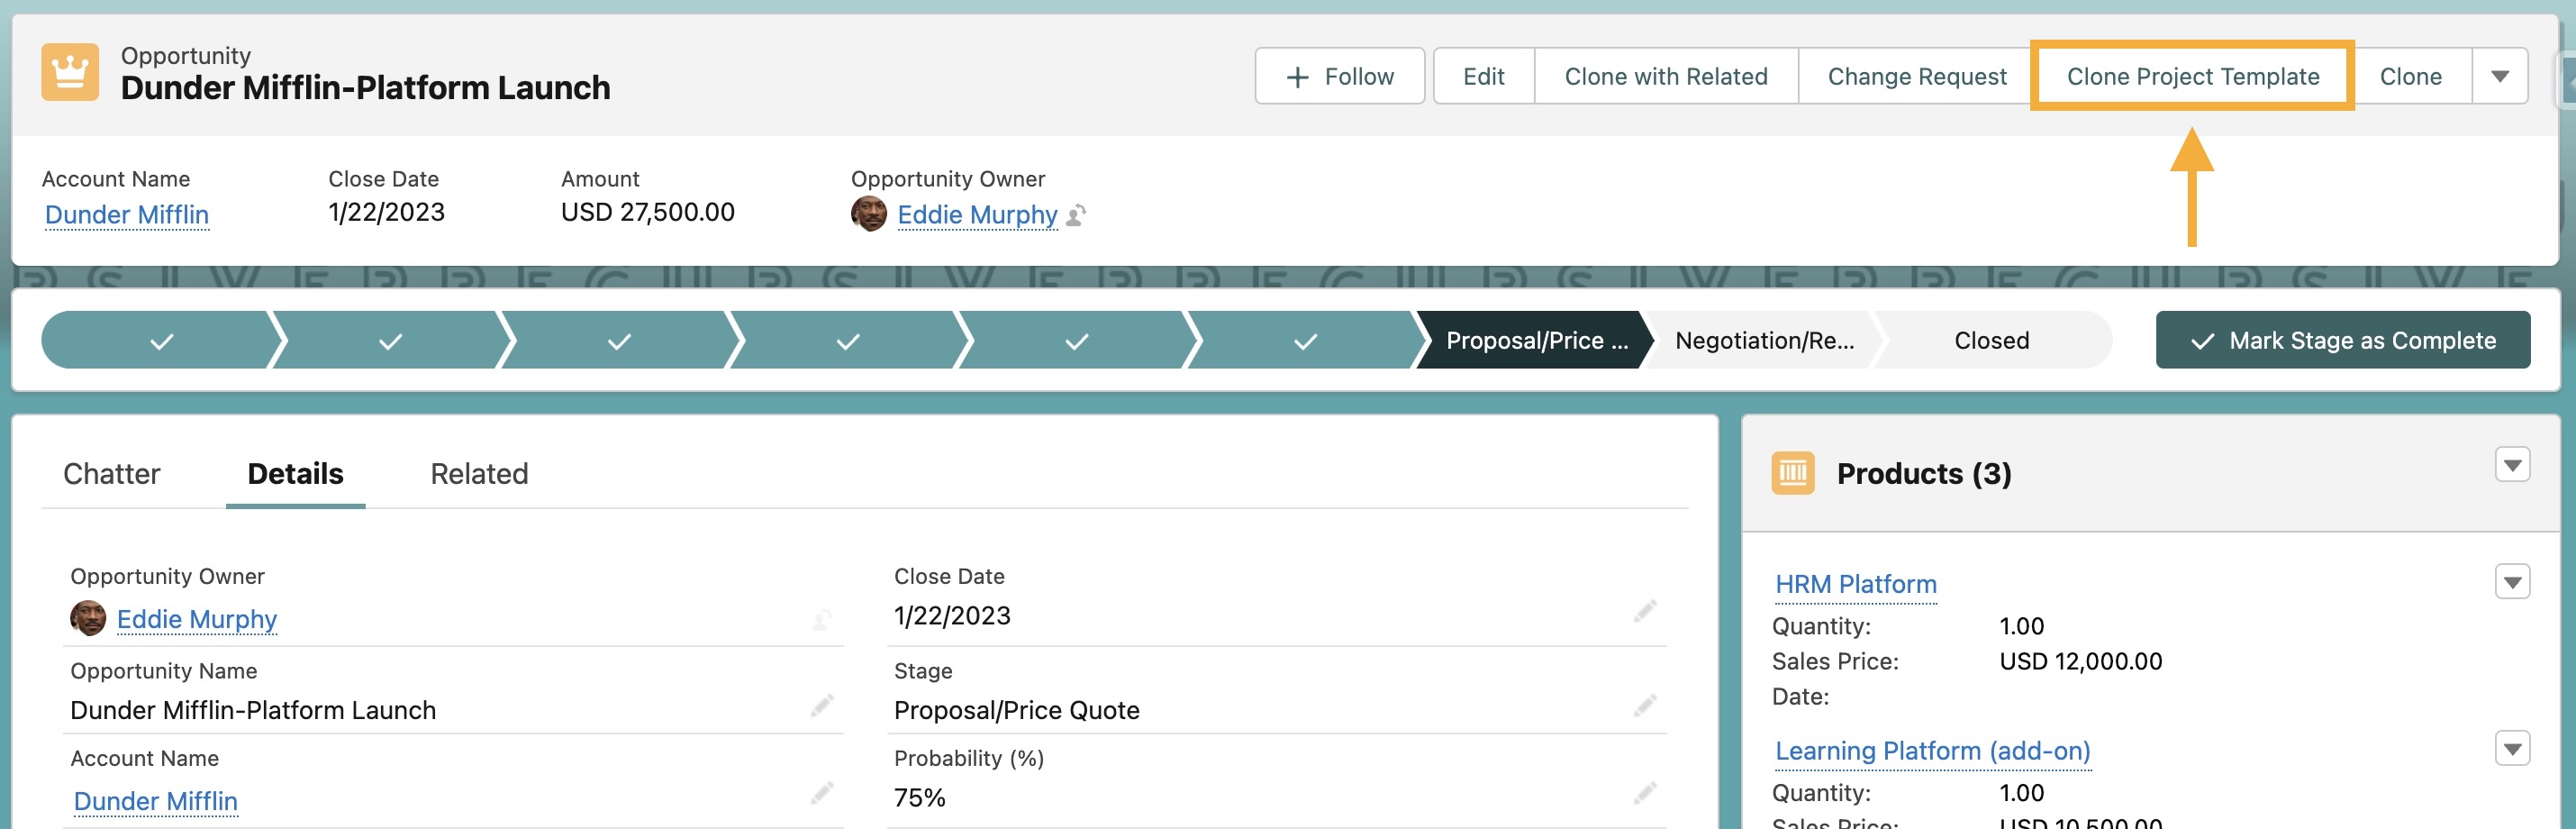Open the dropdown next to the Clone button
Viewport: 2576px width, 829px height.
[2500, 75]
